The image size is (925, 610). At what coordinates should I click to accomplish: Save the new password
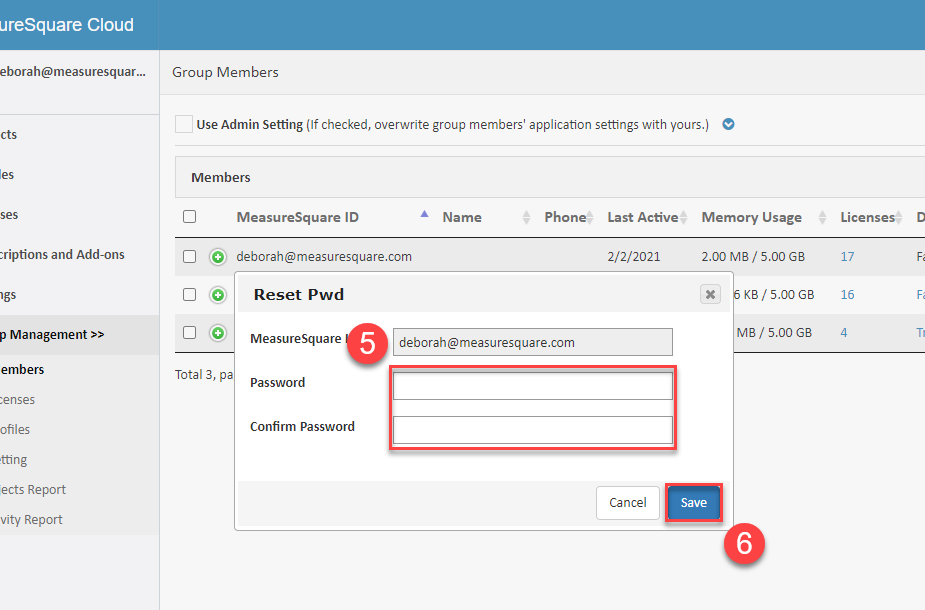(693, 503)
